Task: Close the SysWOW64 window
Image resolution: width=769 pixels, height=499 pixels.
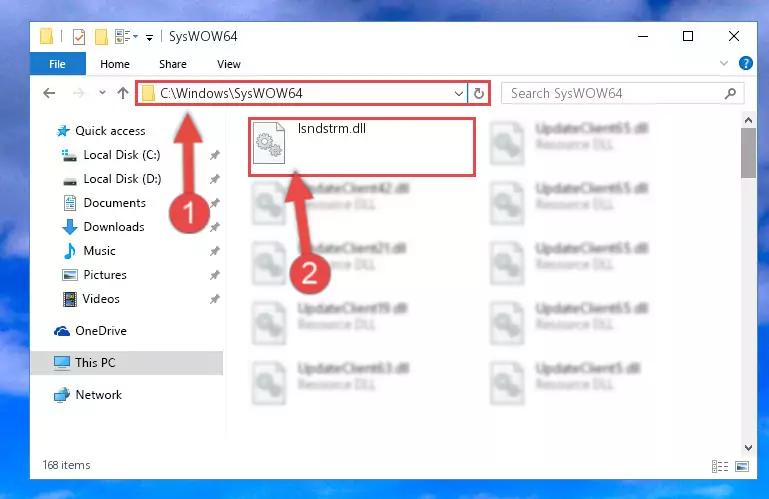Action: coord(734,36)
